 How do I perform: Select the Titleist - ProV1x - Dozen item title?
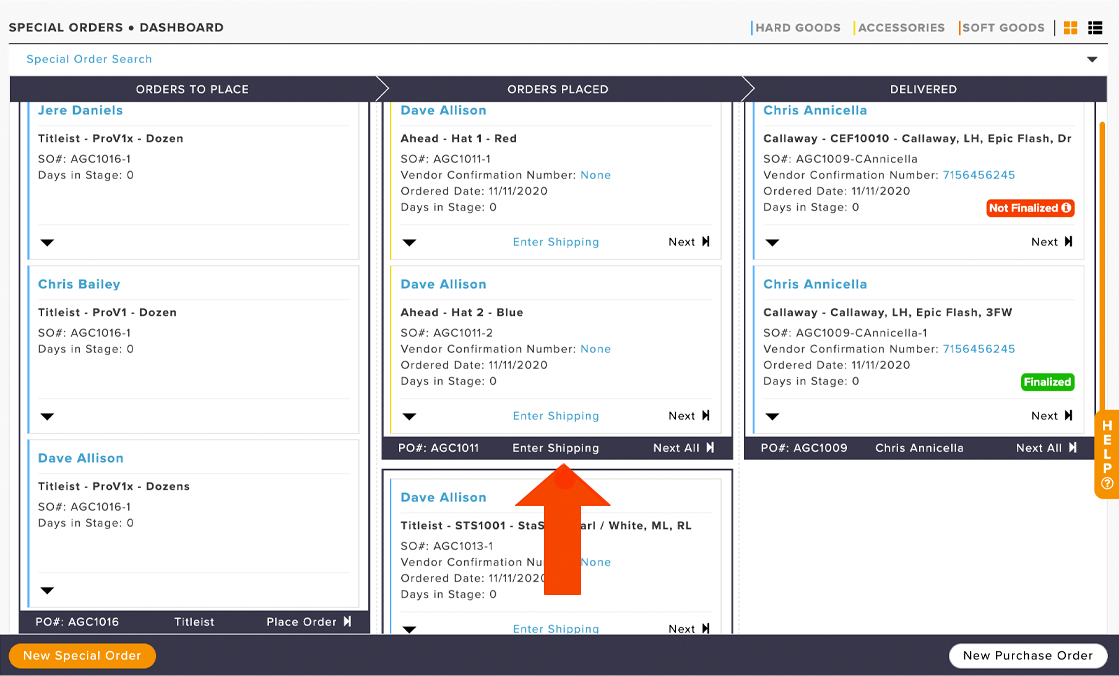111,138
